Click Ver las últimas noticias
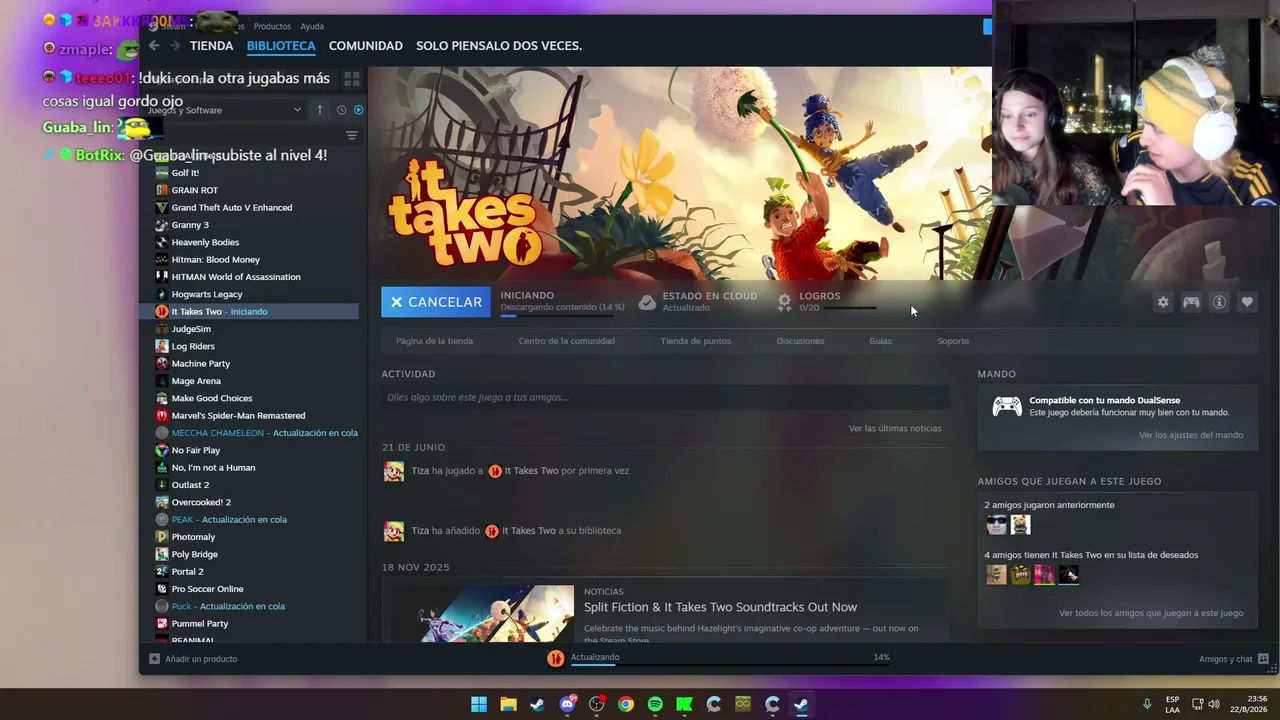The image size is (1280, 720). click(x=895, y=428)
